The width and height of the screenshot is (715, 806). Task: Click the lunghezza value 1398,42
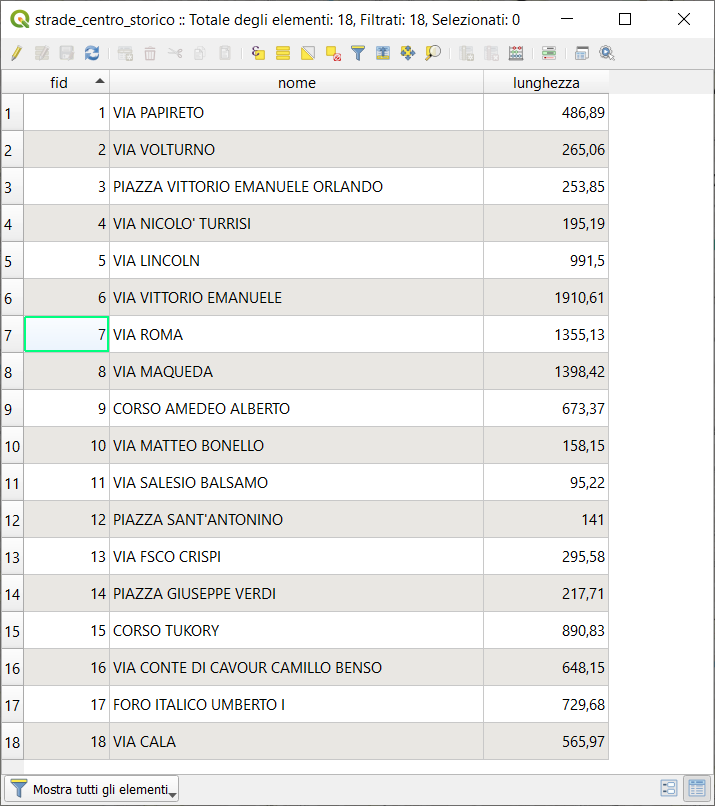pos(546,372)
